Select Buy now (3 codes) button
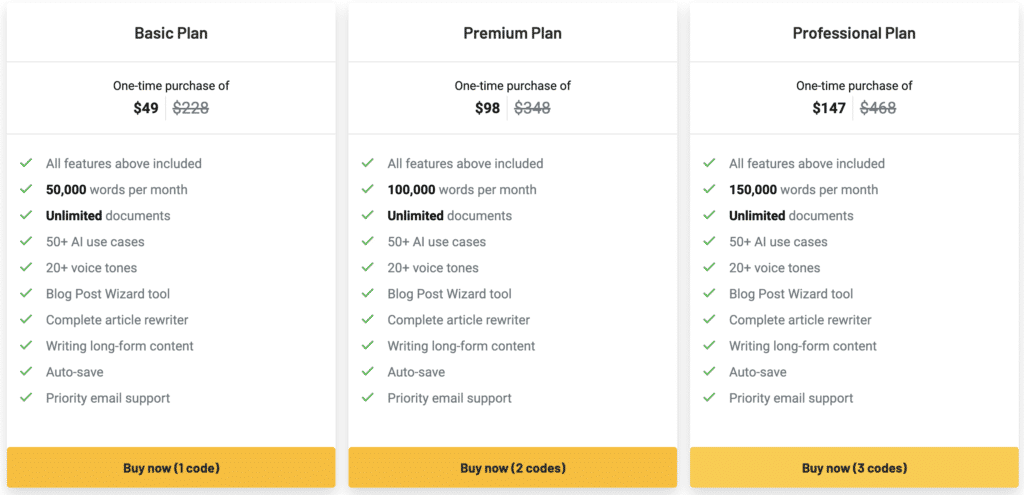The width and height of the screenshot is (1024, 495). pyautogui.click(x=853, y=468)
